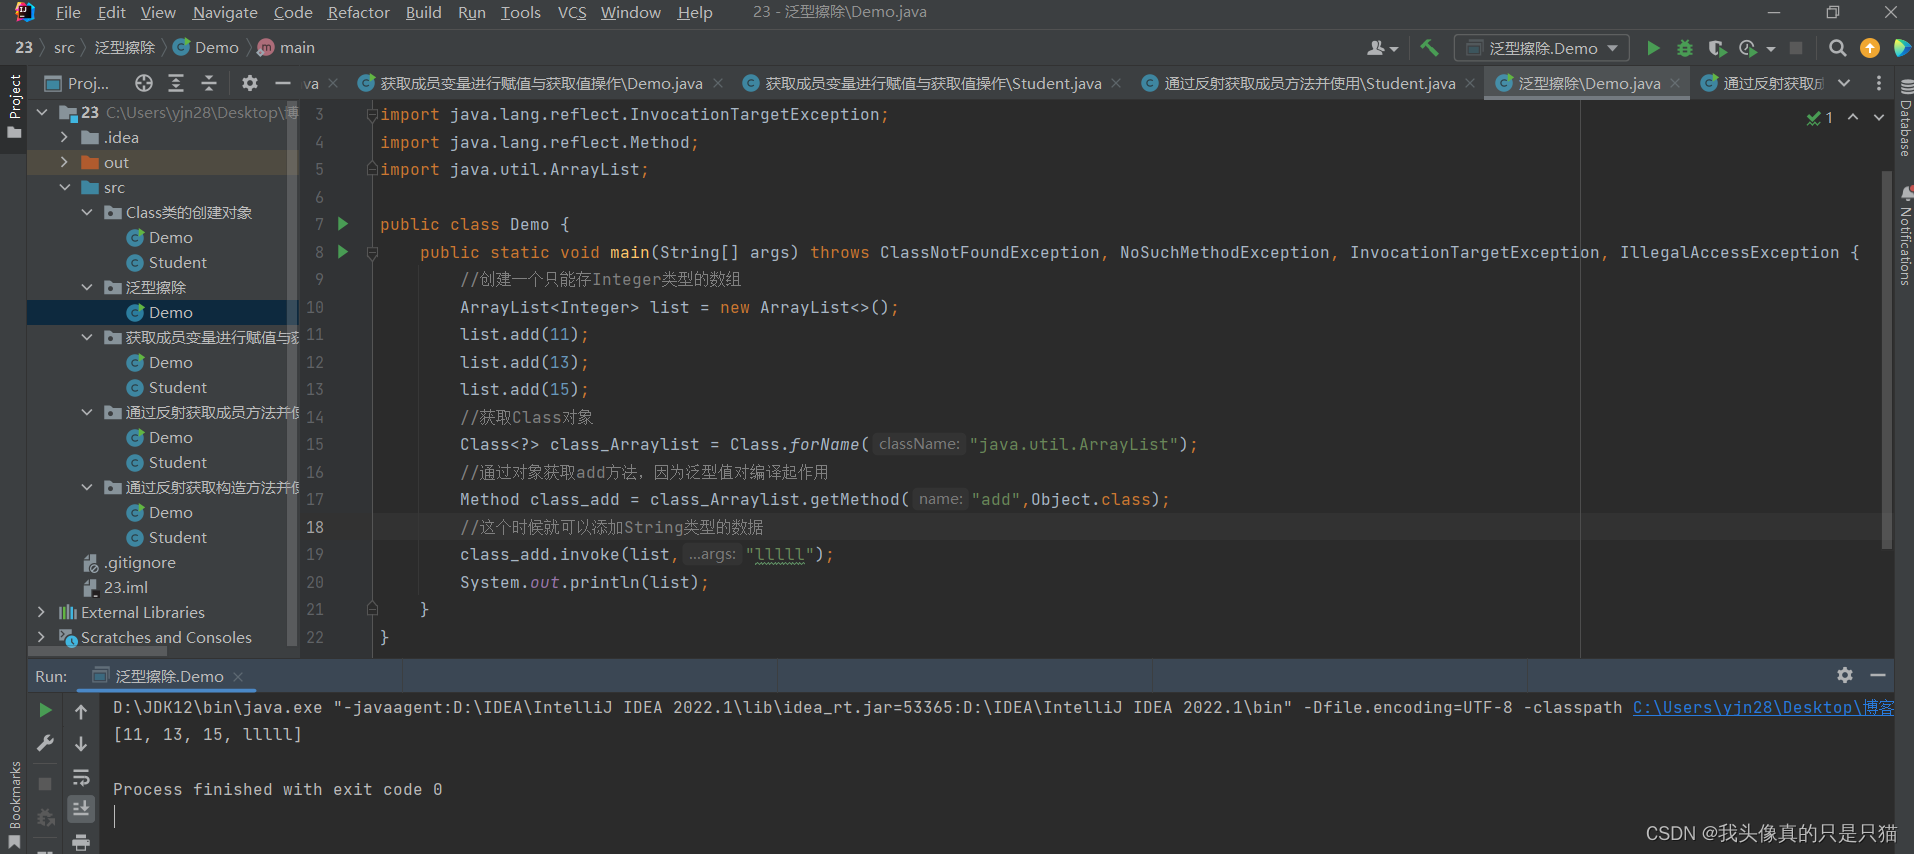Viewport: 1914px width, 854px height.
Task: Click run gutter arrow beside main method
Action: tap(343, 252)
